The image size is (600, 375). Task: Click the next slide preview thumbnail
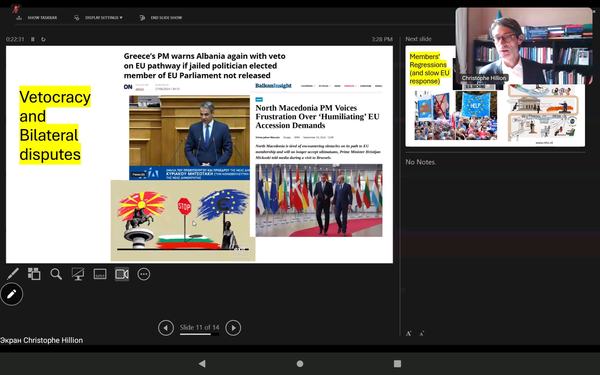tap(495, 96)
